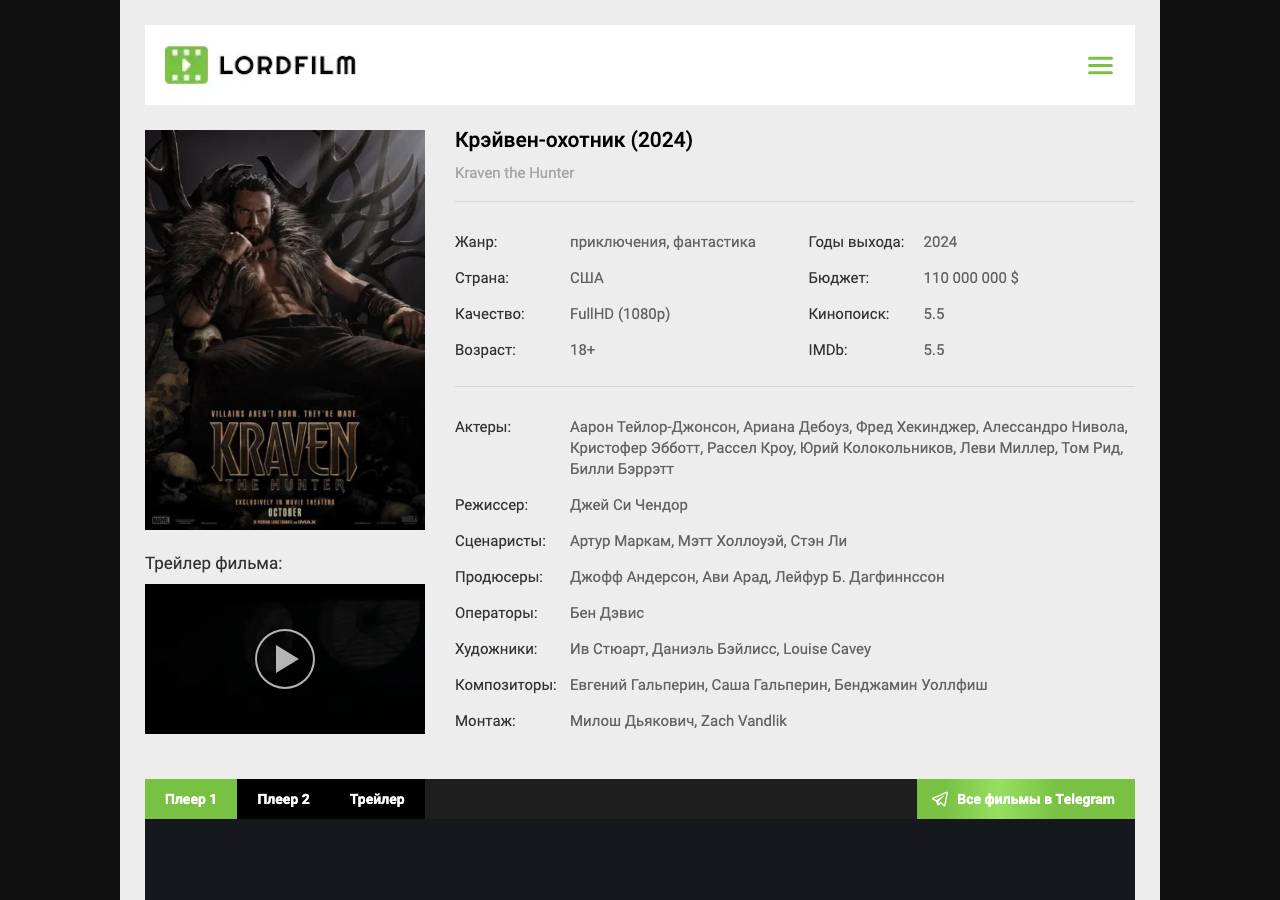
Task: Click the Kraven the Hunter poster
Action: click(x=285, y=330)
